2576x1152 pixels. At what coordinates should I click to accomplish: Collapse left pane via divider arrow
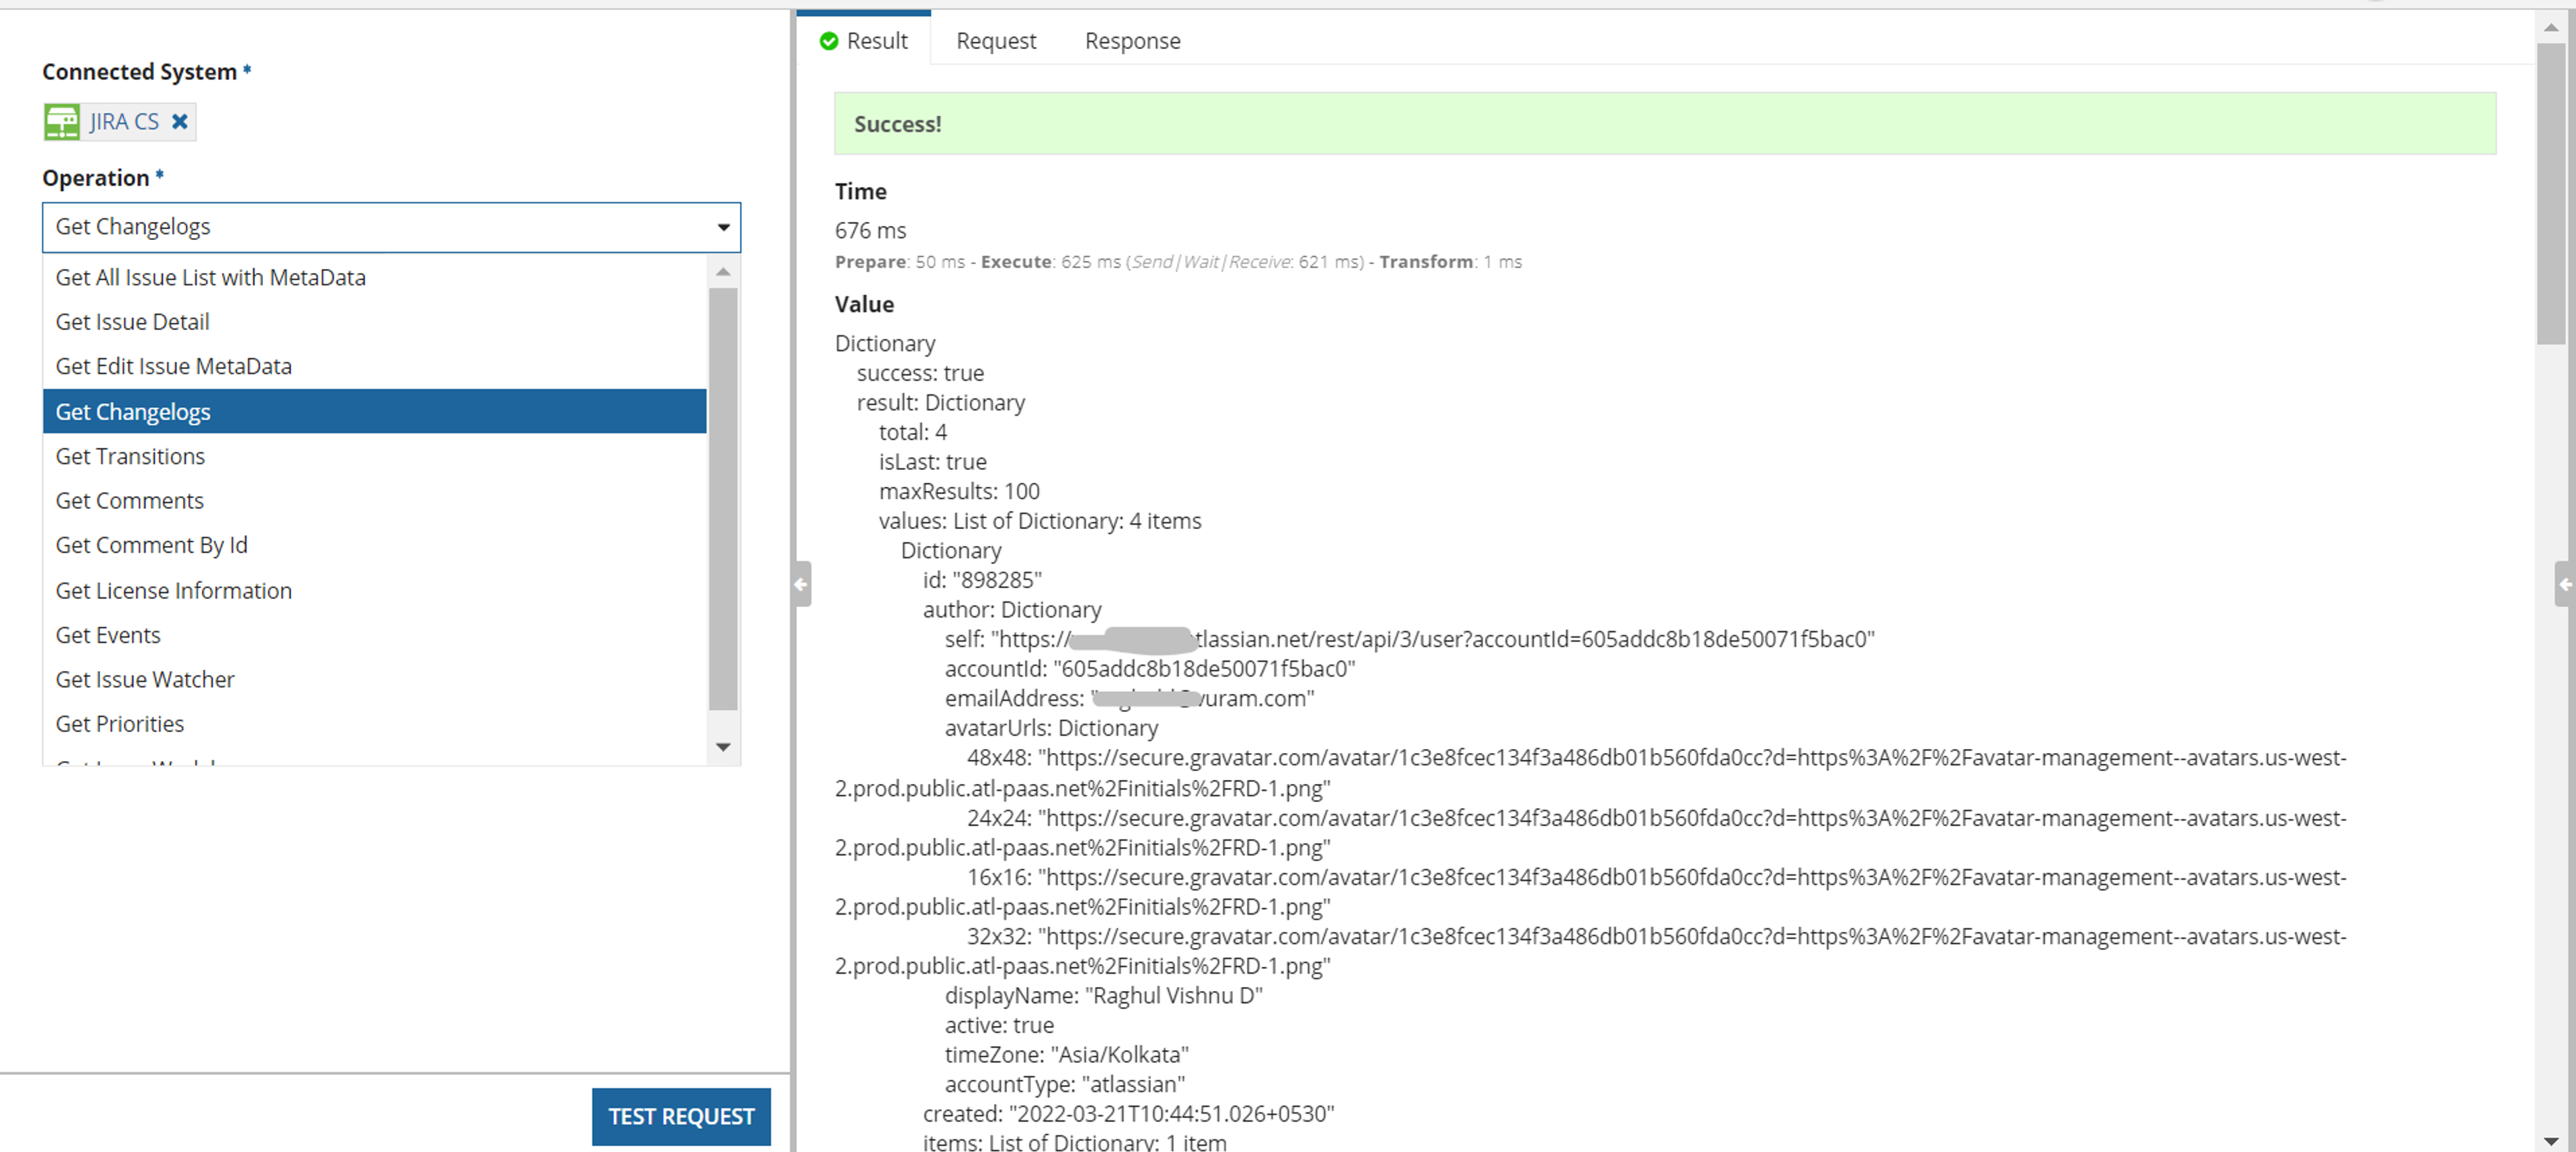pos(802,584)
